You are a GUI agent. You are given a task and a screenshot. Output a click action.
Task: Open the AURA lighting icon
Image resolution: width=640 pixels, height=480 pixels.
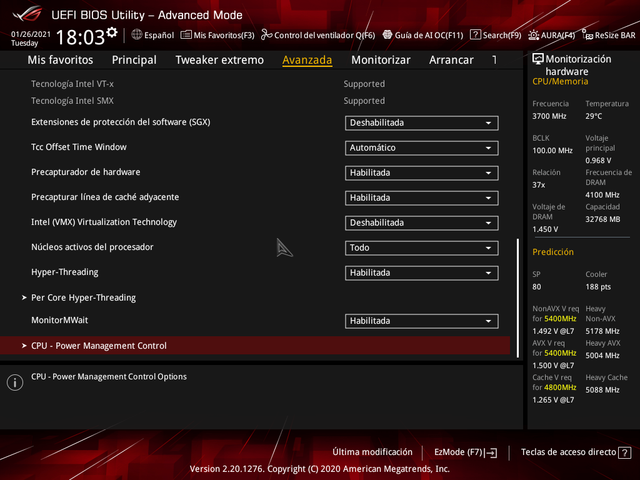tap(533, 35)
